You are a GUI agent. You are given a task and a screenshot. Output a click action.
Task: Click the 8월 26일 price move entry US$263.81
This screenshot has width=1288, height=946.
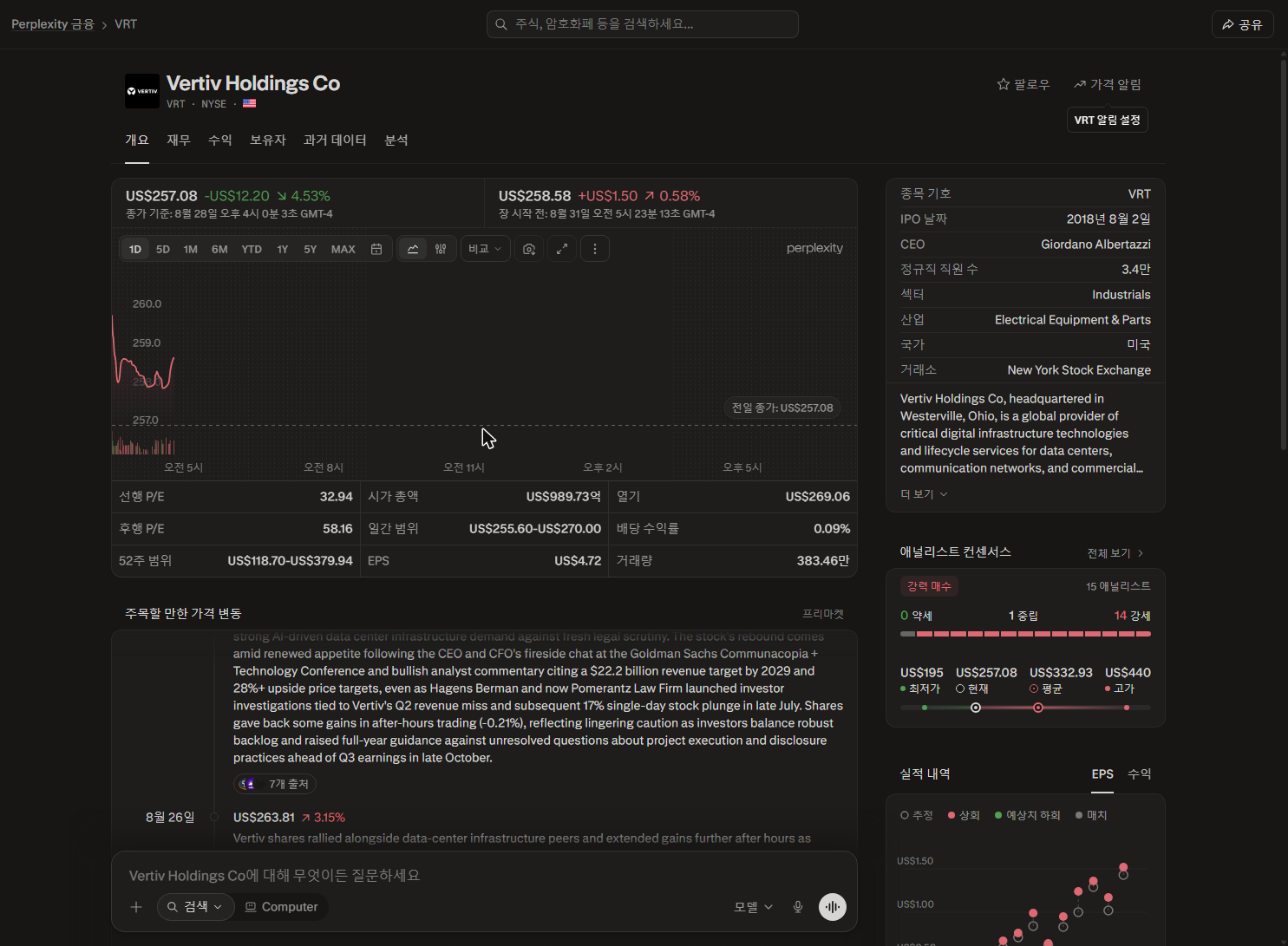tap(264, 817)
